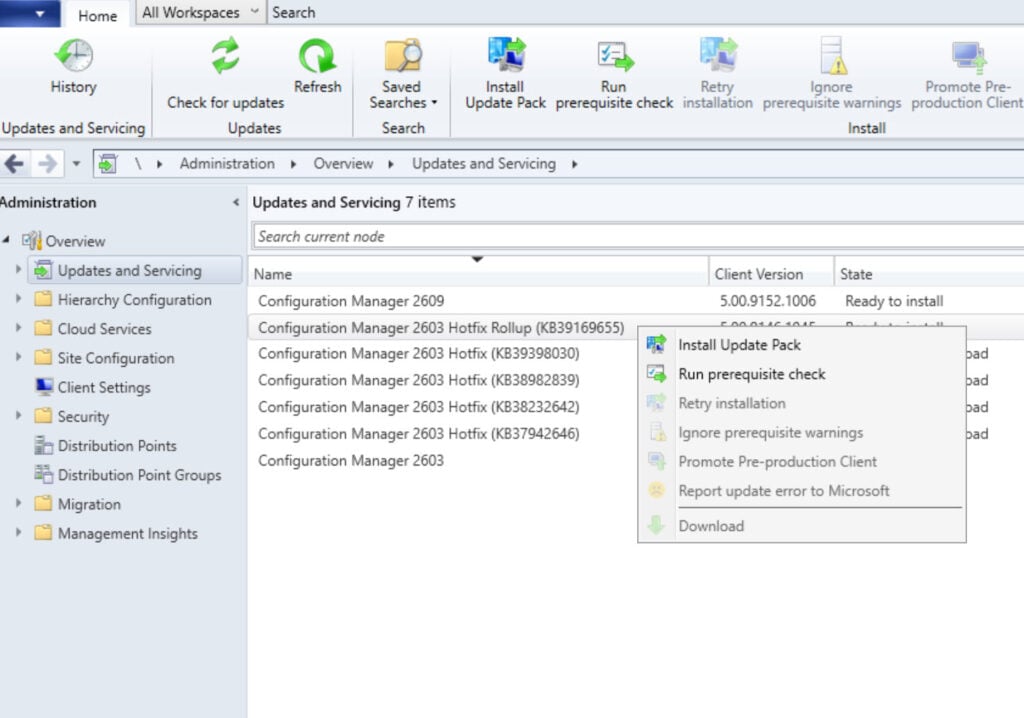Click the back navigation arrow
The height and width of the screenshot is (718, 1024).
pyautogui.click(x=14, y=163)
